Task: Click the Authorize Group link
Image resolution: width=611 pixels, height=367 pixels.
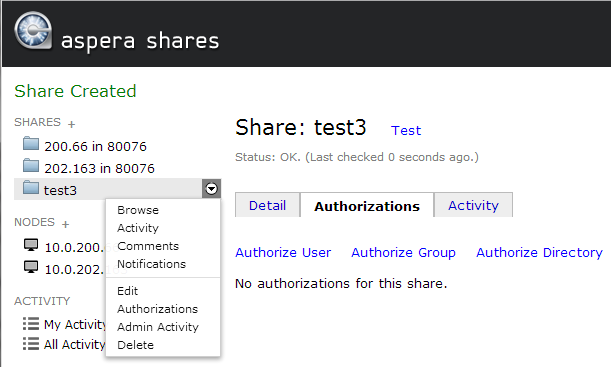Action: [x=403, y=252]
